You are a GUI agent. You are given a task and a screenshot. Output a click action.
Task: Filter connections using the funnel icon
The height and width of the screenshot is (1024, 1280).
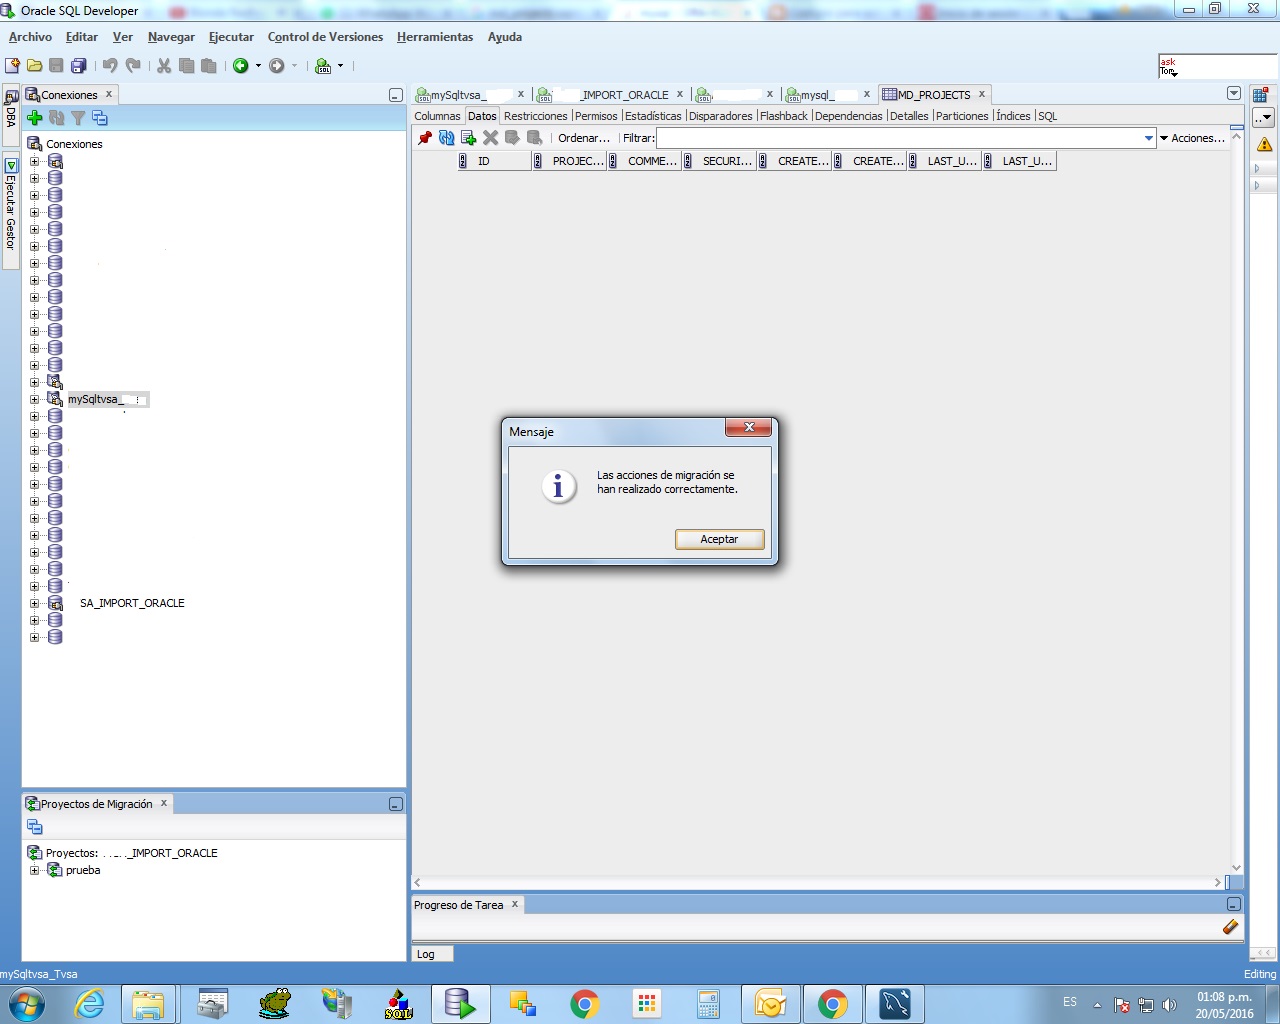(78, 117)
